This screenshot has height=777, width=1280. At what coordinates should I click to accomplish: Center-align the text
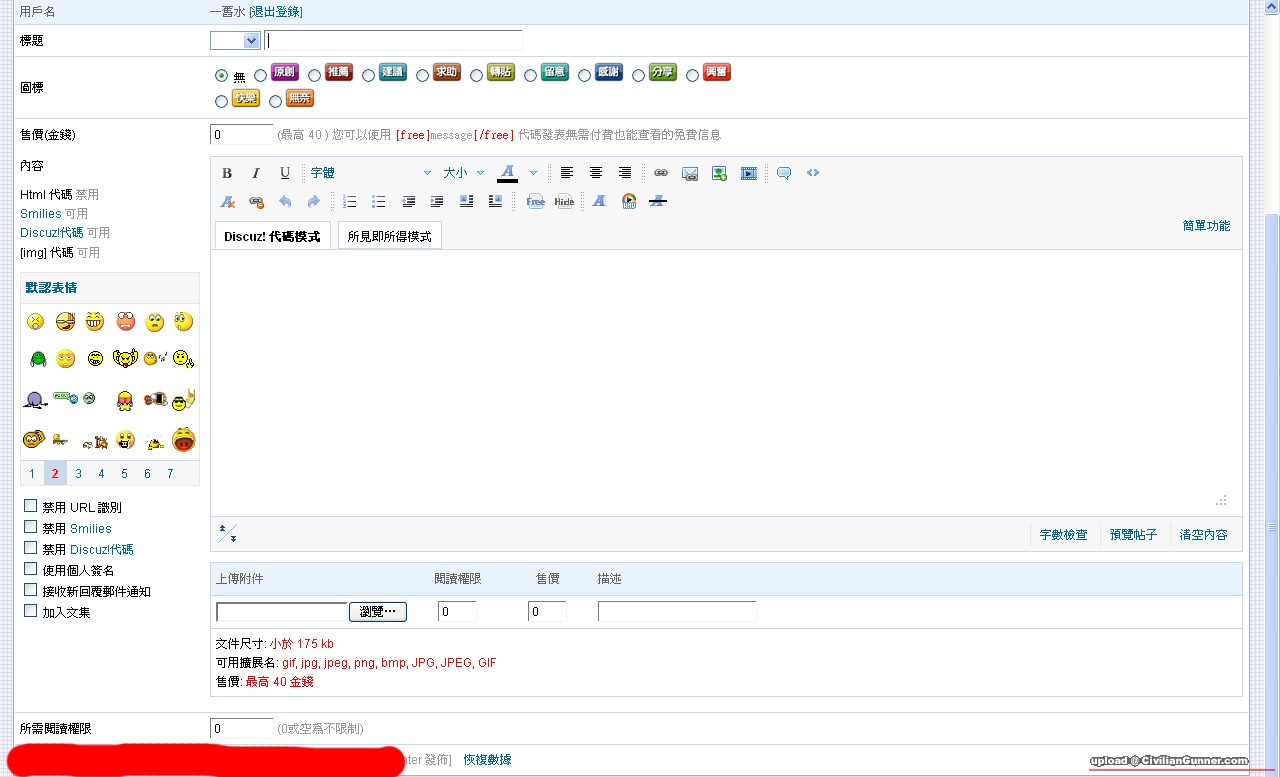(x=596, y=173)
